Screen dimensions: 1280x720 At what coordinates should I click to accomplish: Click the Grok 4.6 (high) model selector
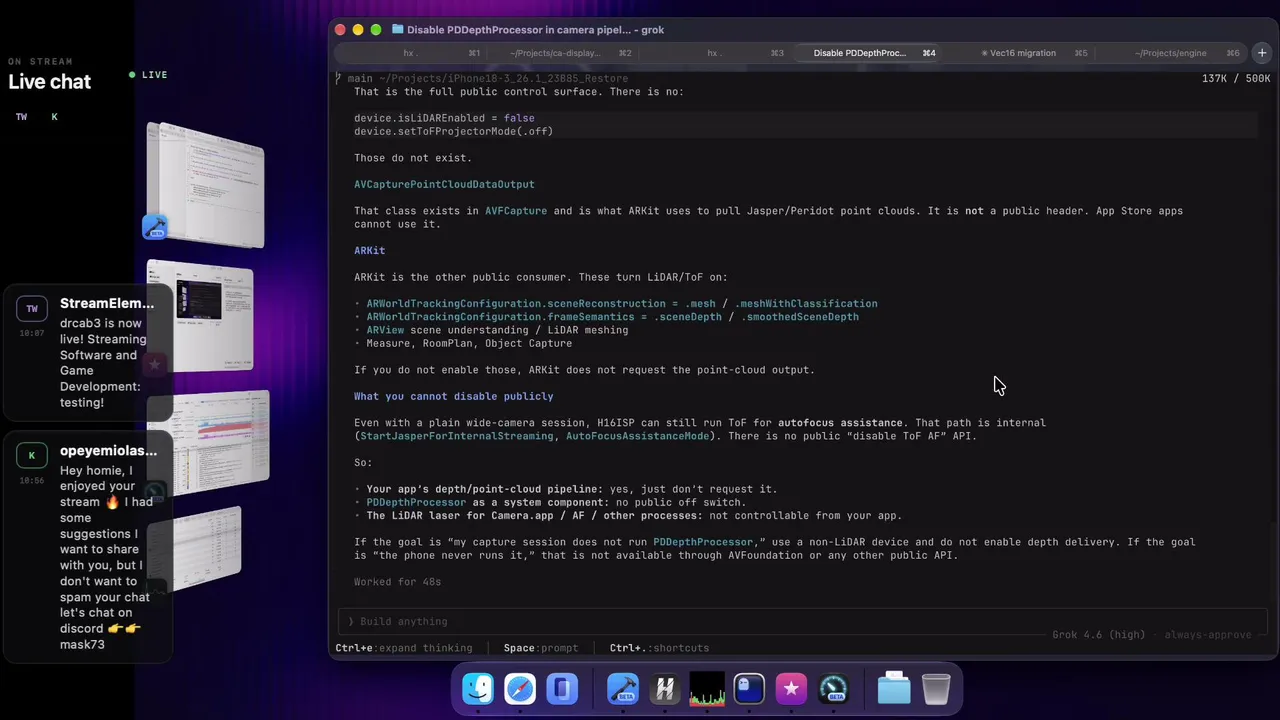(x=1101, y=635)
